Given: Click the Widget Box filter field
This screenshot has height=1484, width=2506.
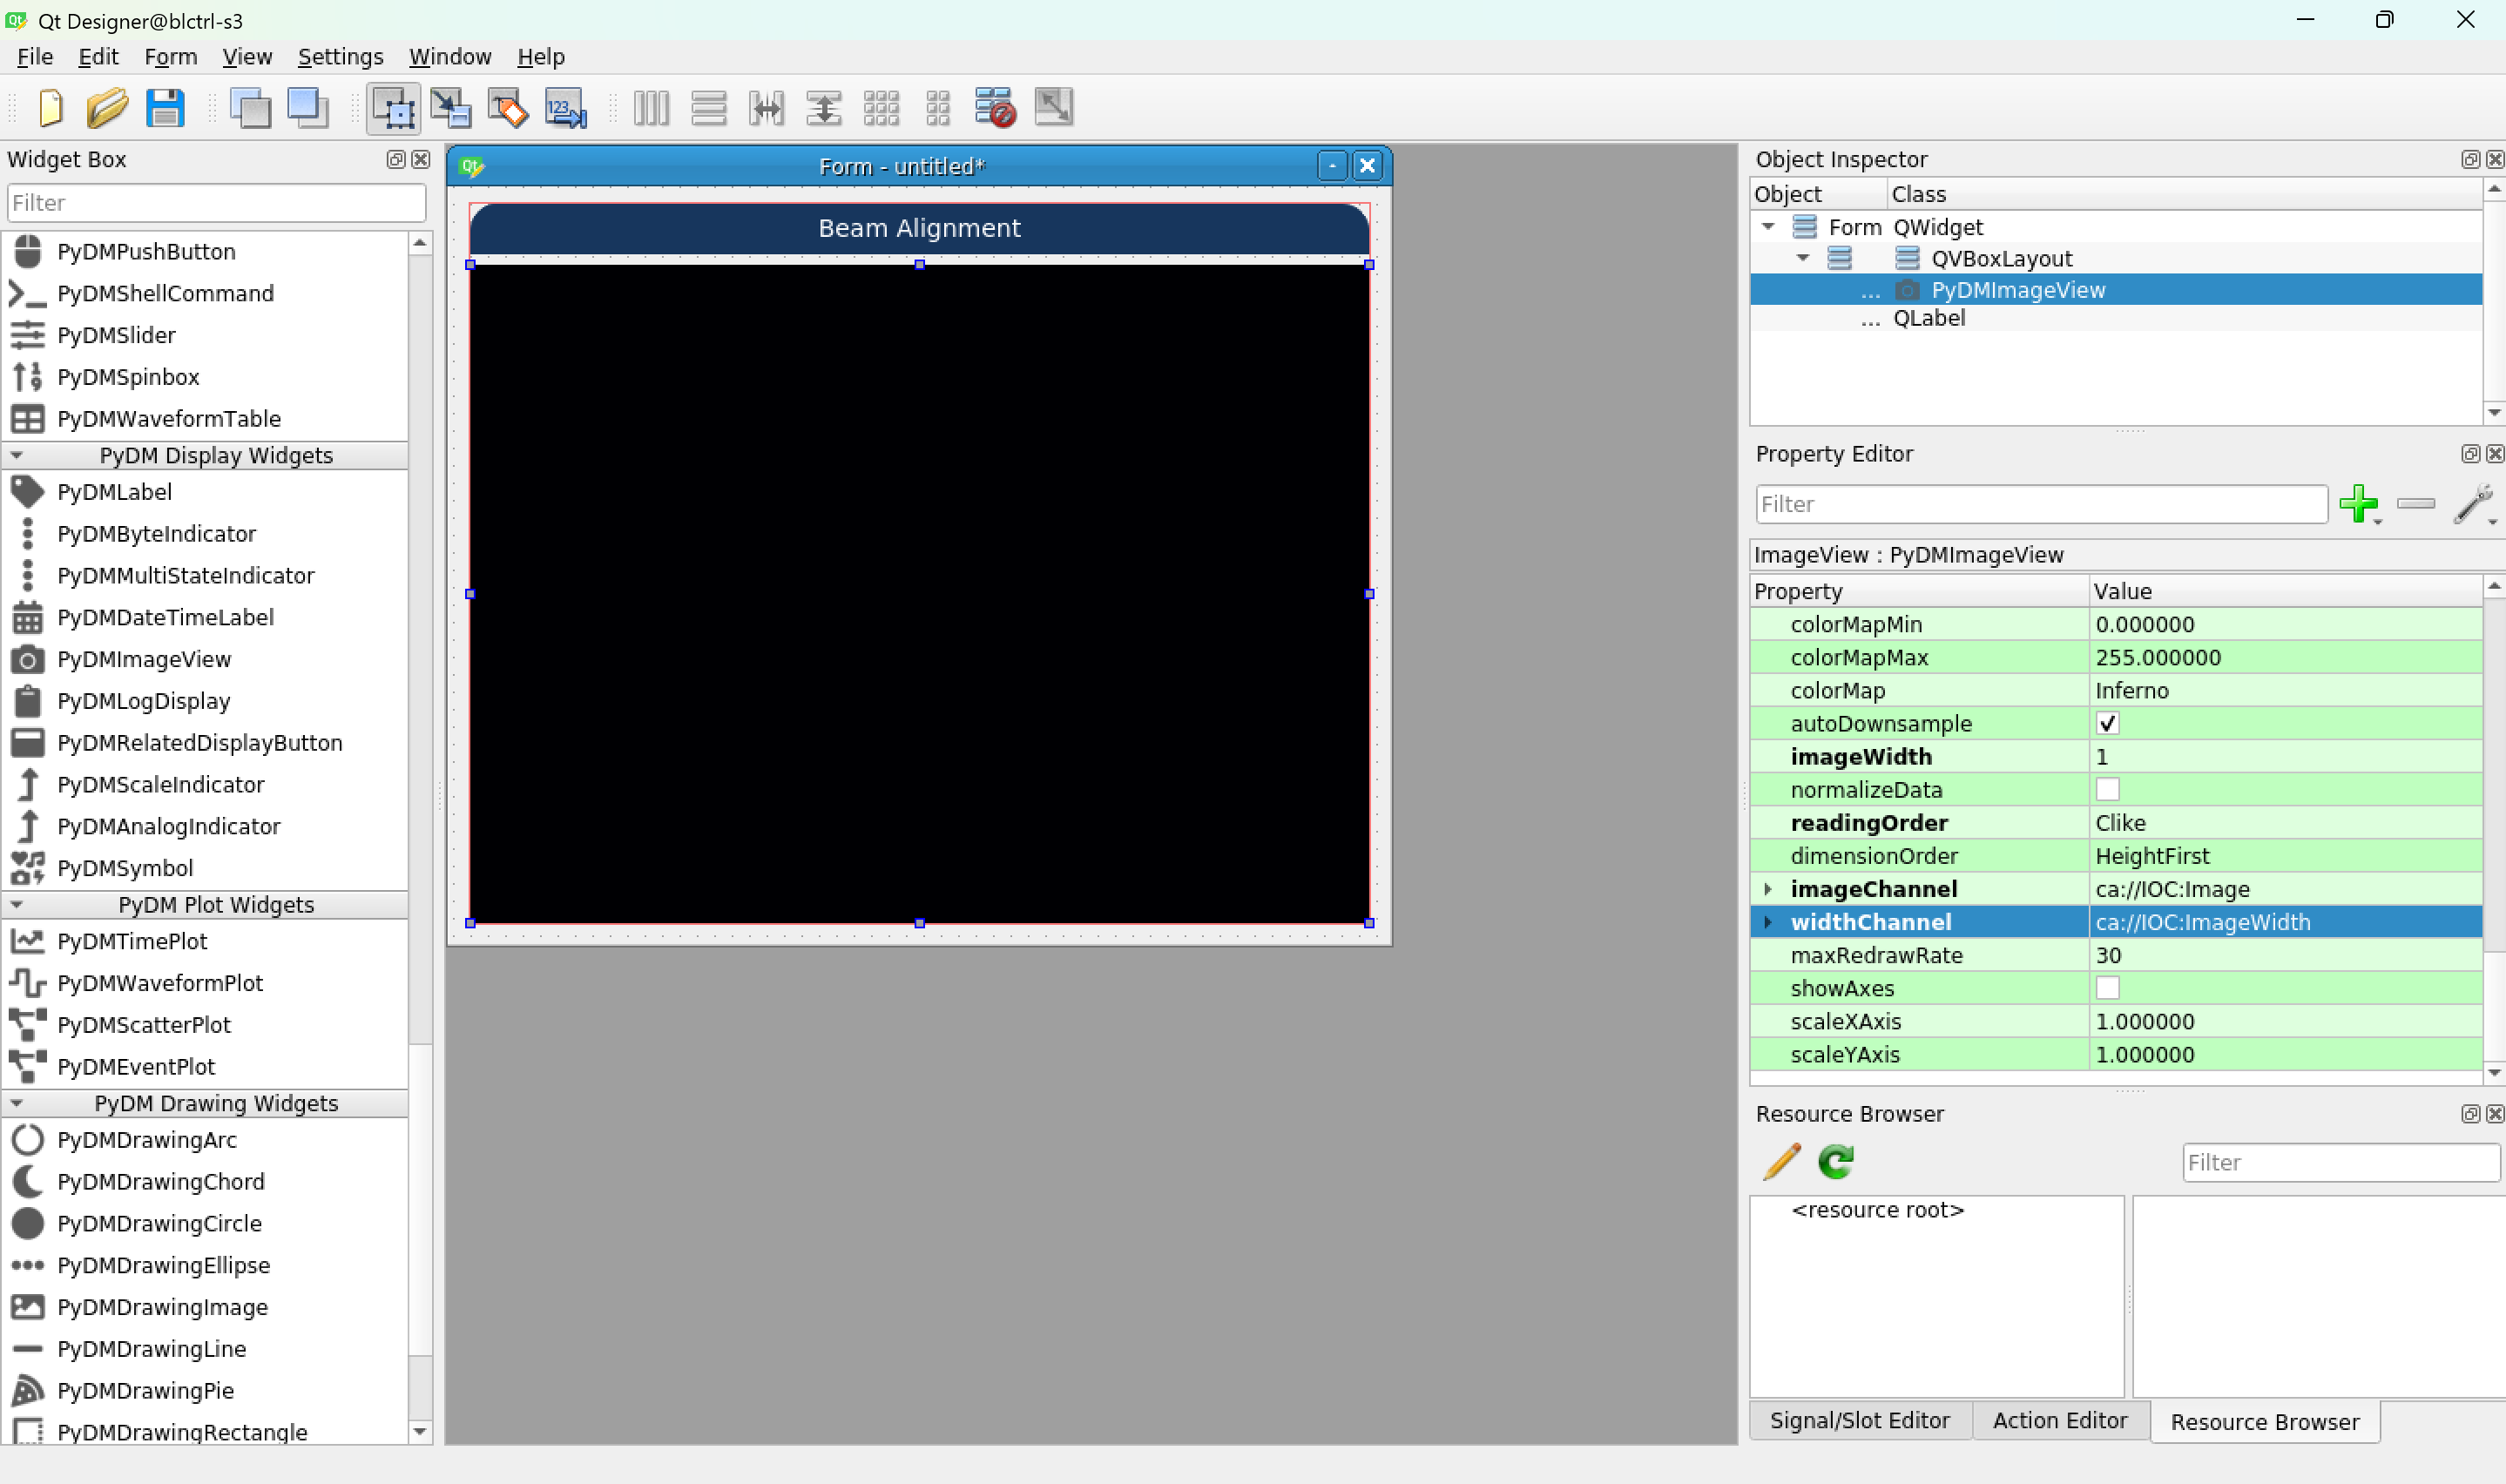Looking at the screenshot, I should click(216, 203).
